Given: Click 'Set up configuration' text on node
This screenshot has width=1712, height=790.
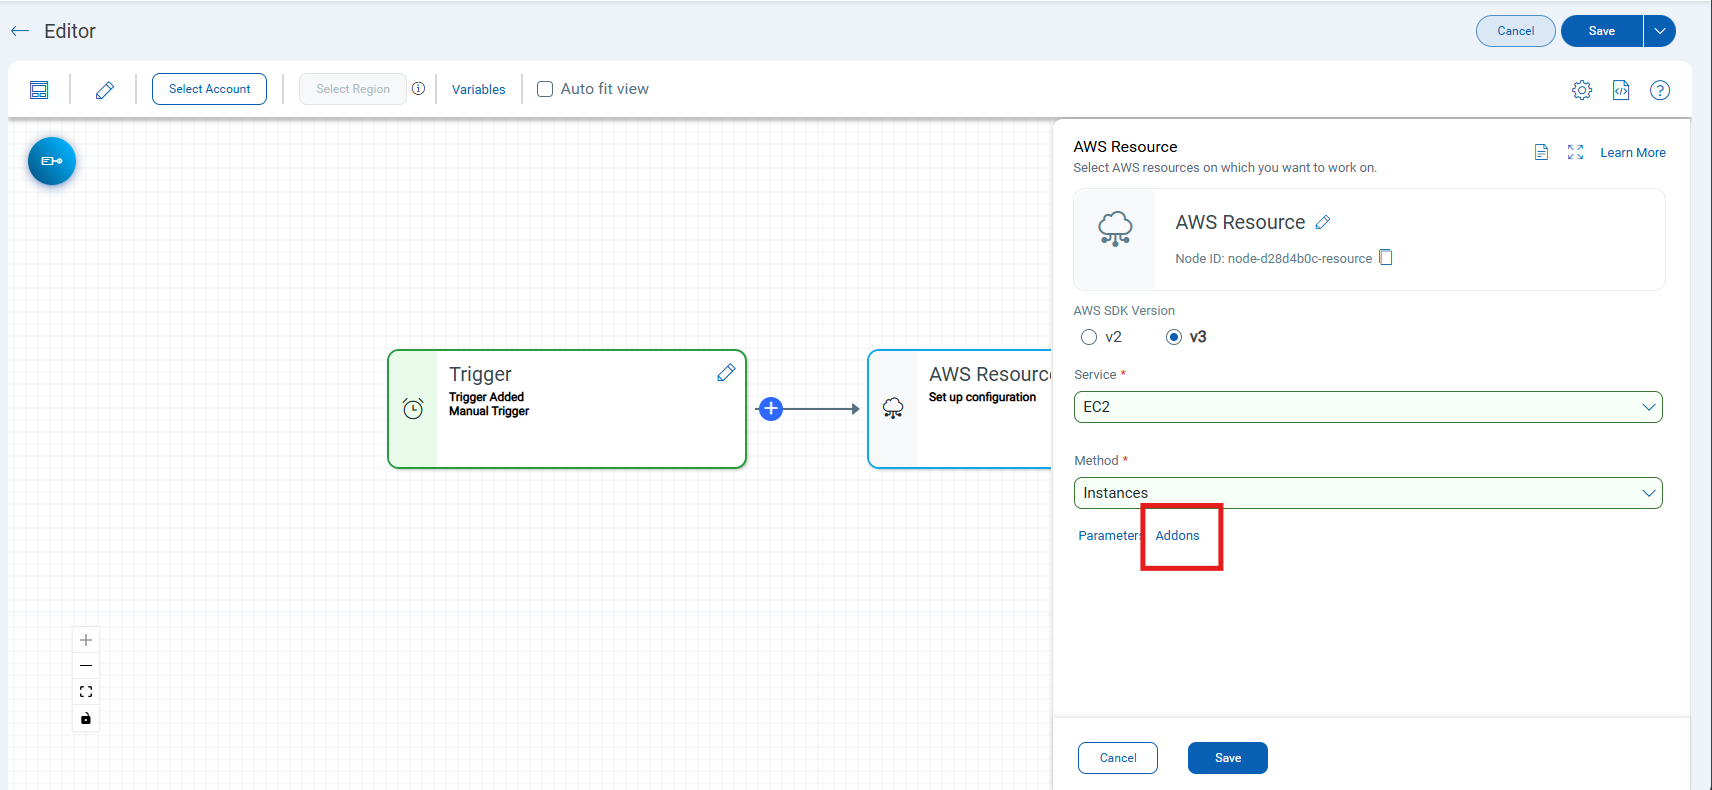Looking at the screenshot, I should 982,397.
